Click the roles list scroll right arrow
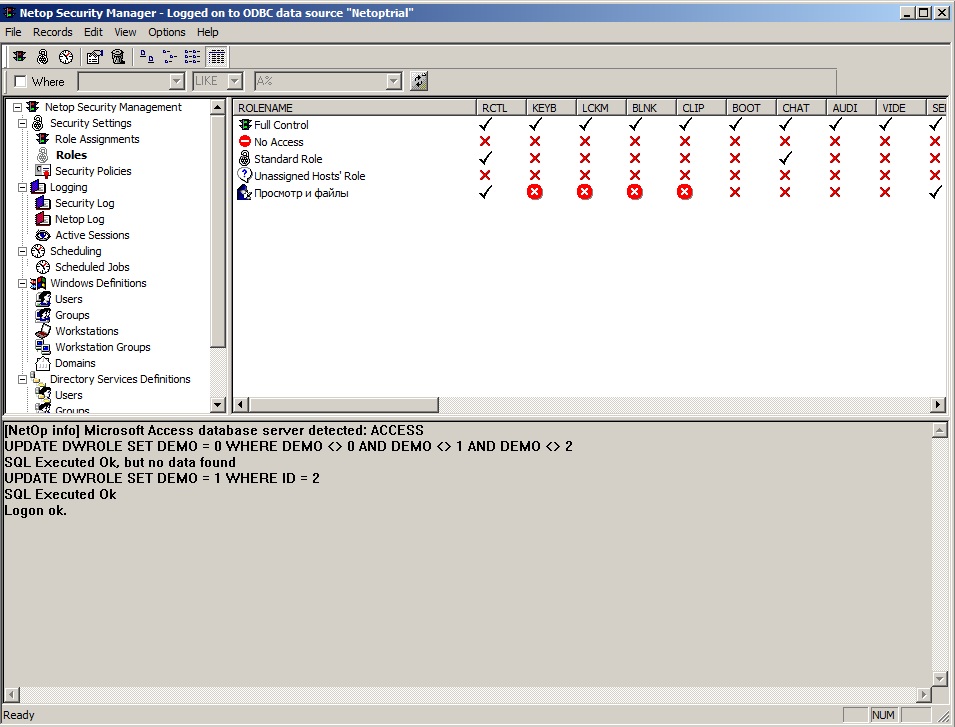Viewport: 955px width, 727px height. [938, 404]
